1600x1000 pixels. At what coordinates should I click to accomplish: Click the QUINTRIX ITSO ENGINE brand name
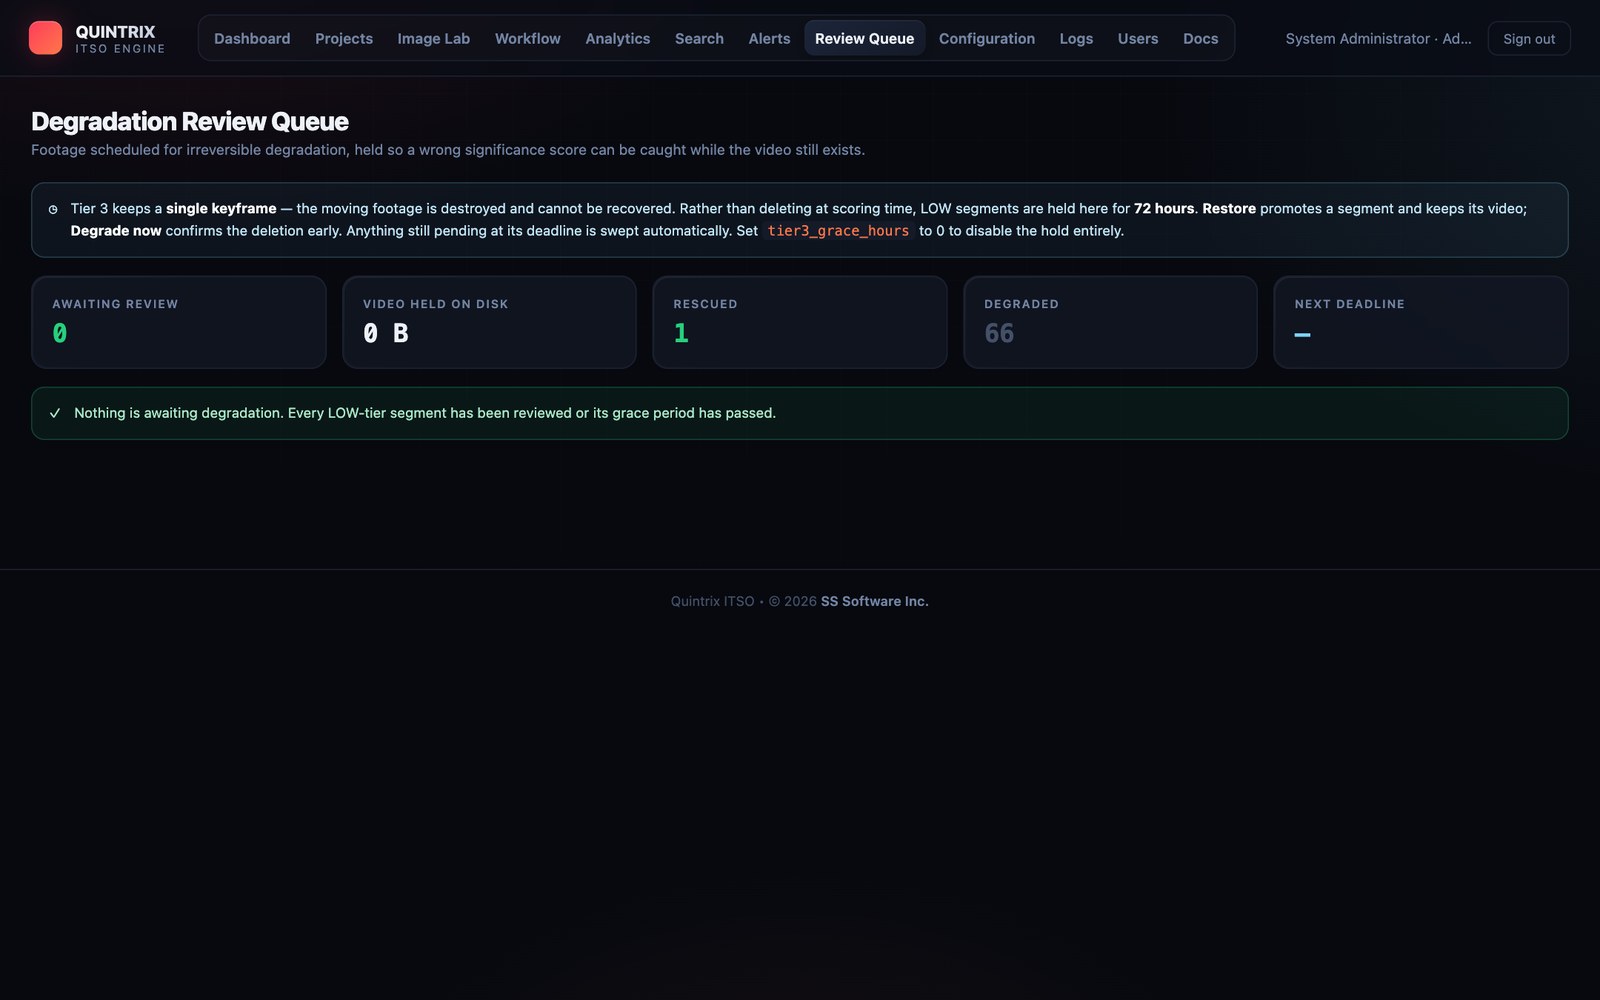(120, 39)
